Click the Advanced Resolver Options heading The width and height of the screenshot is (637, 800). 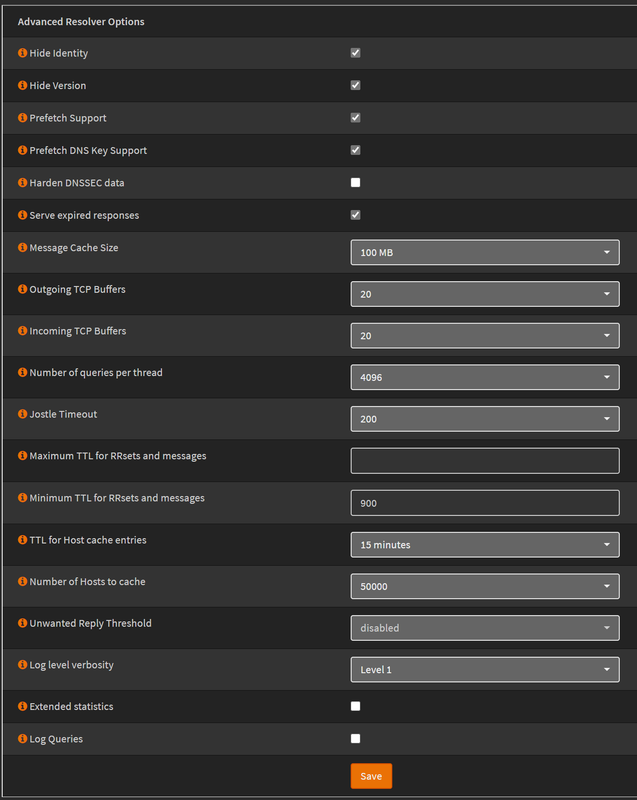click(x=81, y=21)
